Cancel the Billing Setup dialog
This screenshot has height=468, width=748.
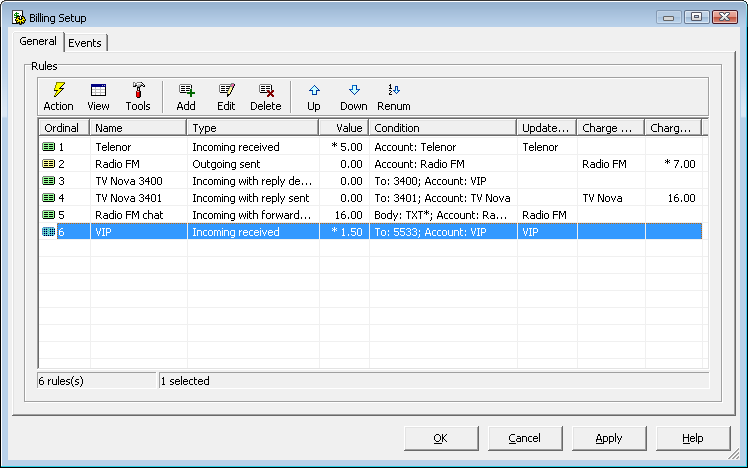tap(525, 438)
